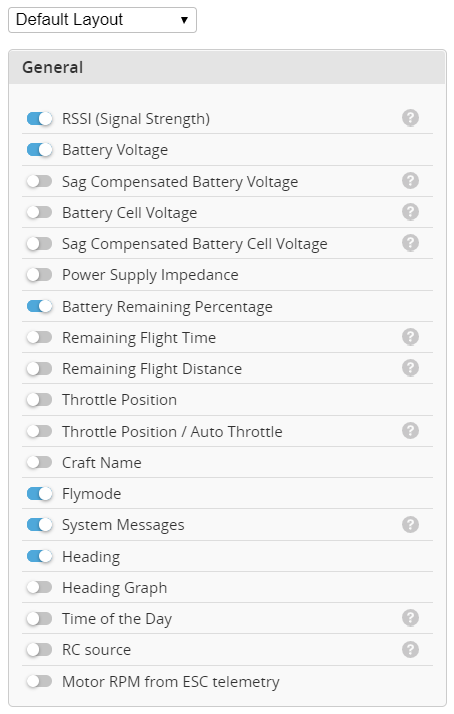This screenshot has height=714, width=454.
Task: Click the General section header
Action: click(x=227, y=67)
